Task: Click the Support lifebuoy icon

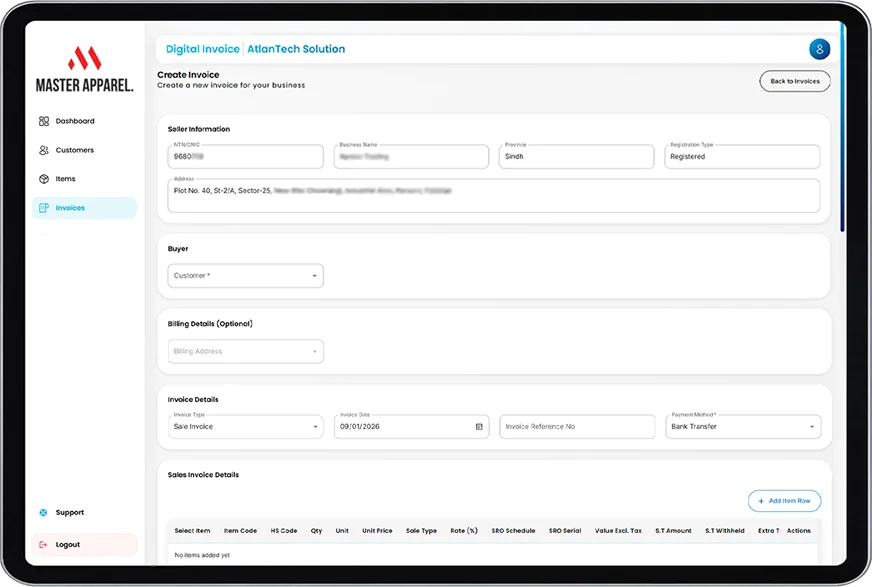Action: pyautogui.click(x=43, y=513)
